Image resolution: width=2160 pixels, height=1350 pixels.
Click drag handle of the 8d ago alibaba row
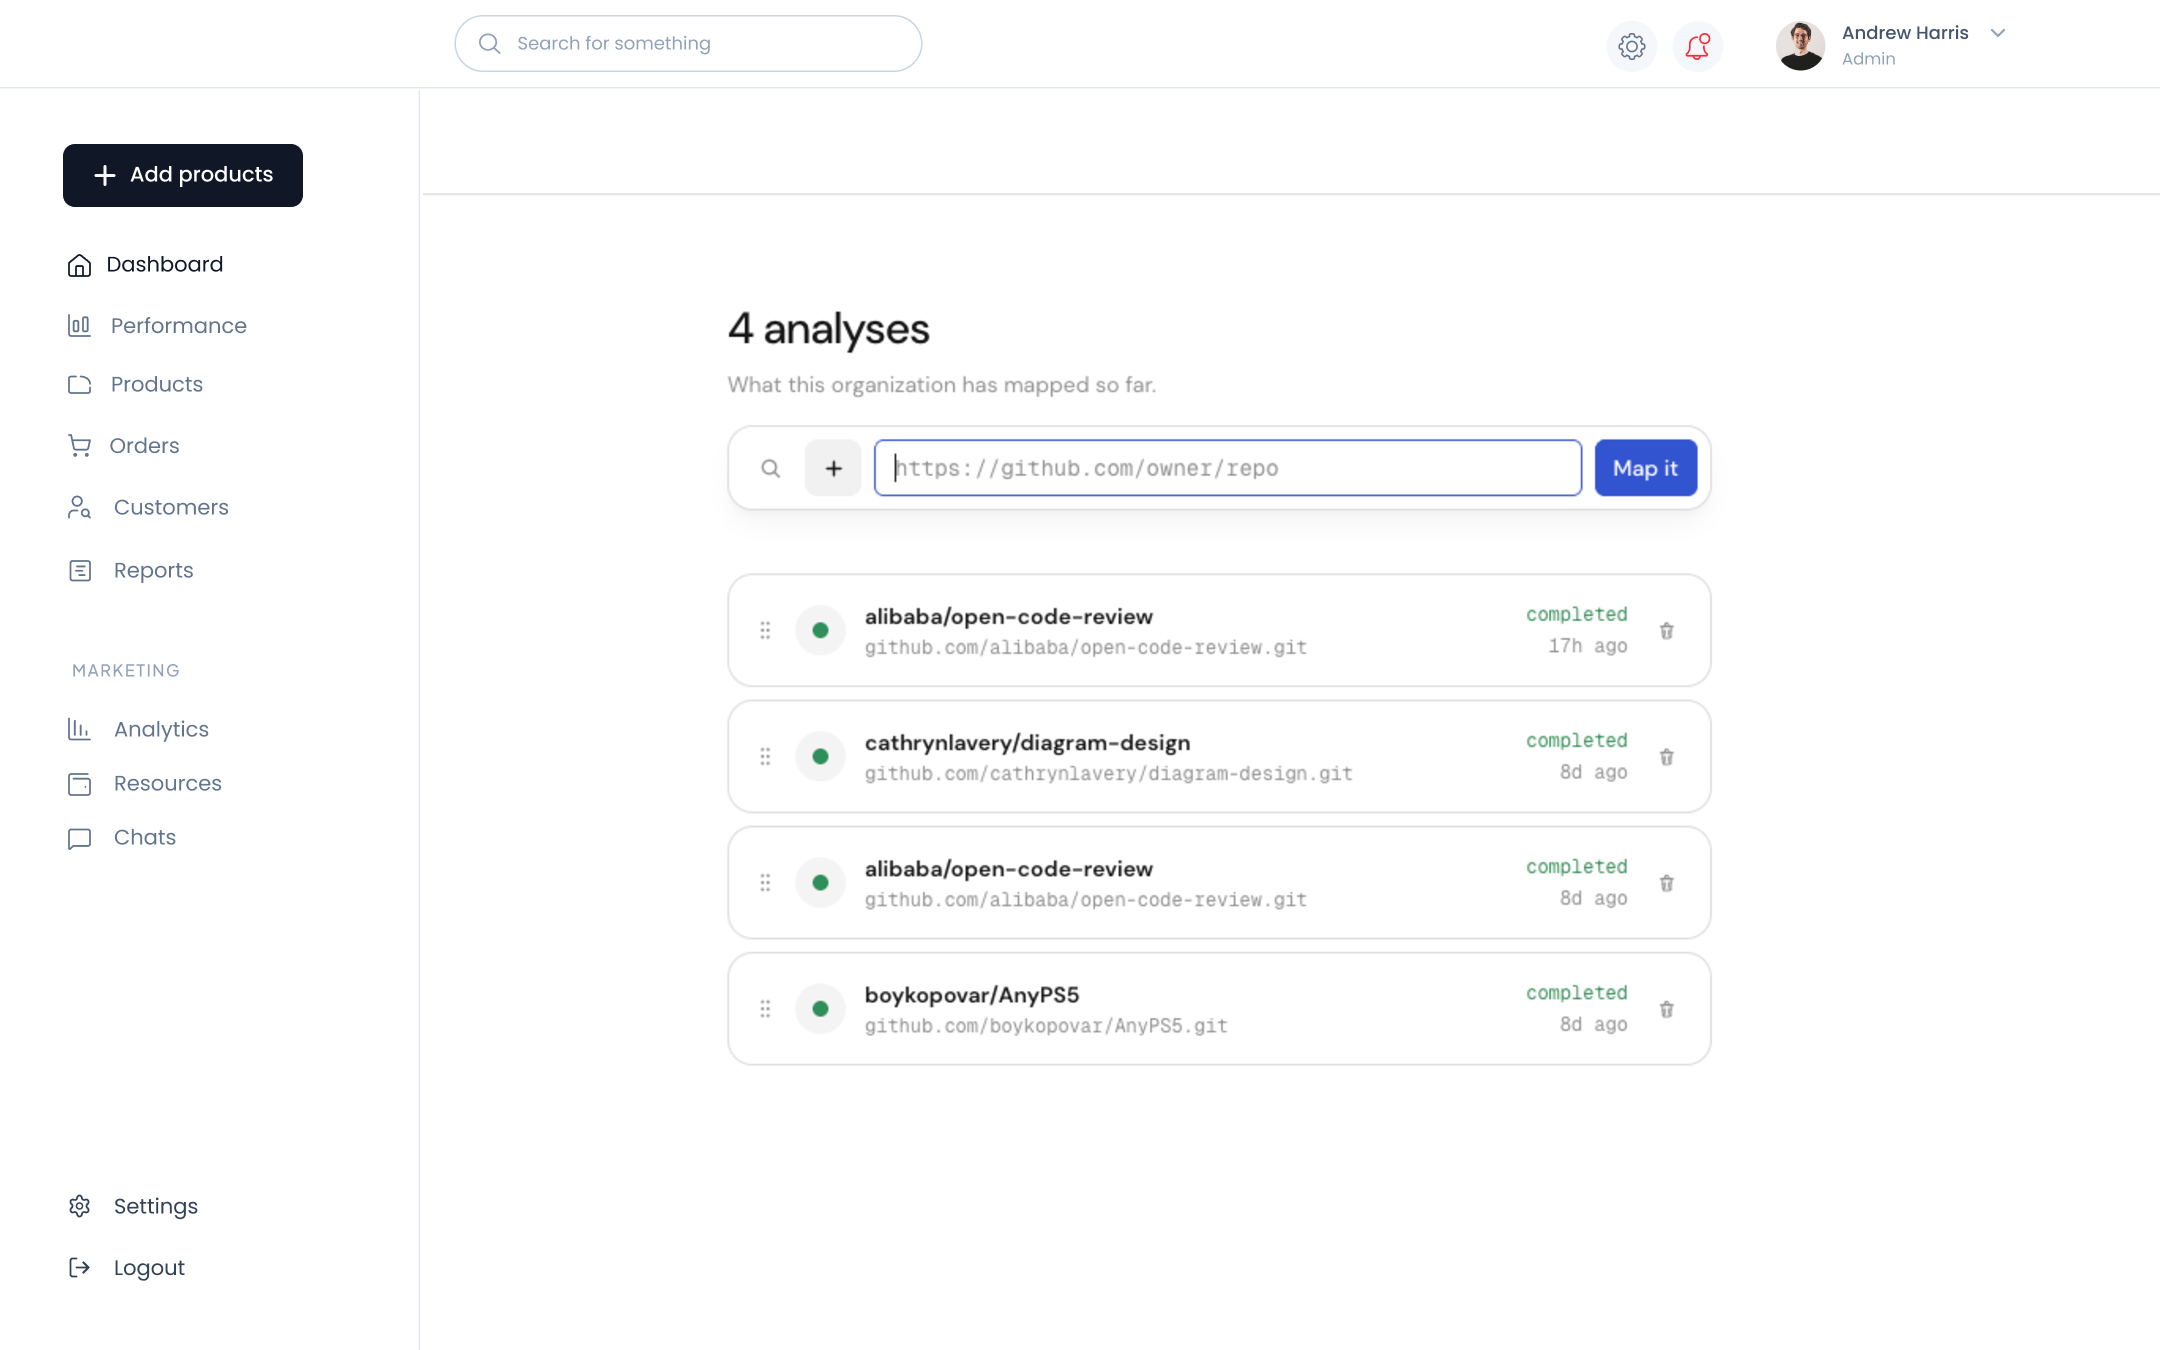point(765,882)
